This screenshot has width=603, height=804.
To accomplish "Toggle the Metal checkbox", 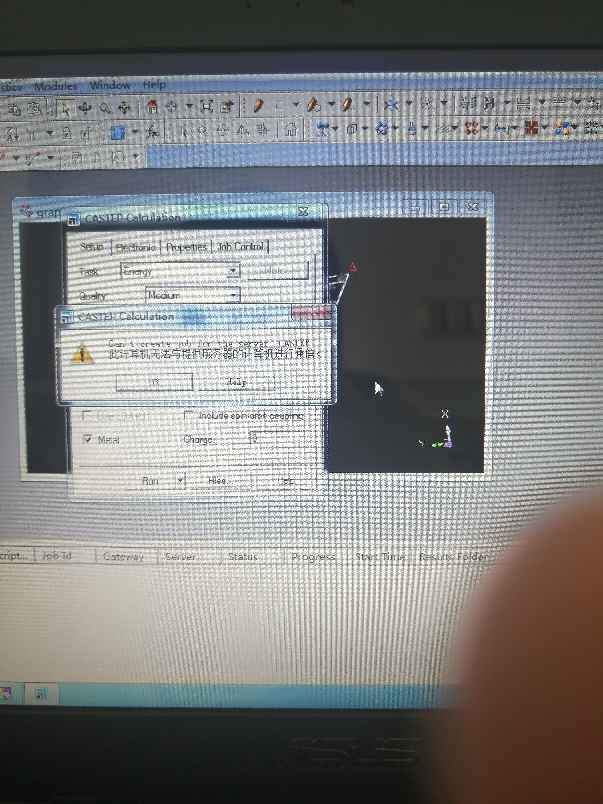I will pos(88,439).
